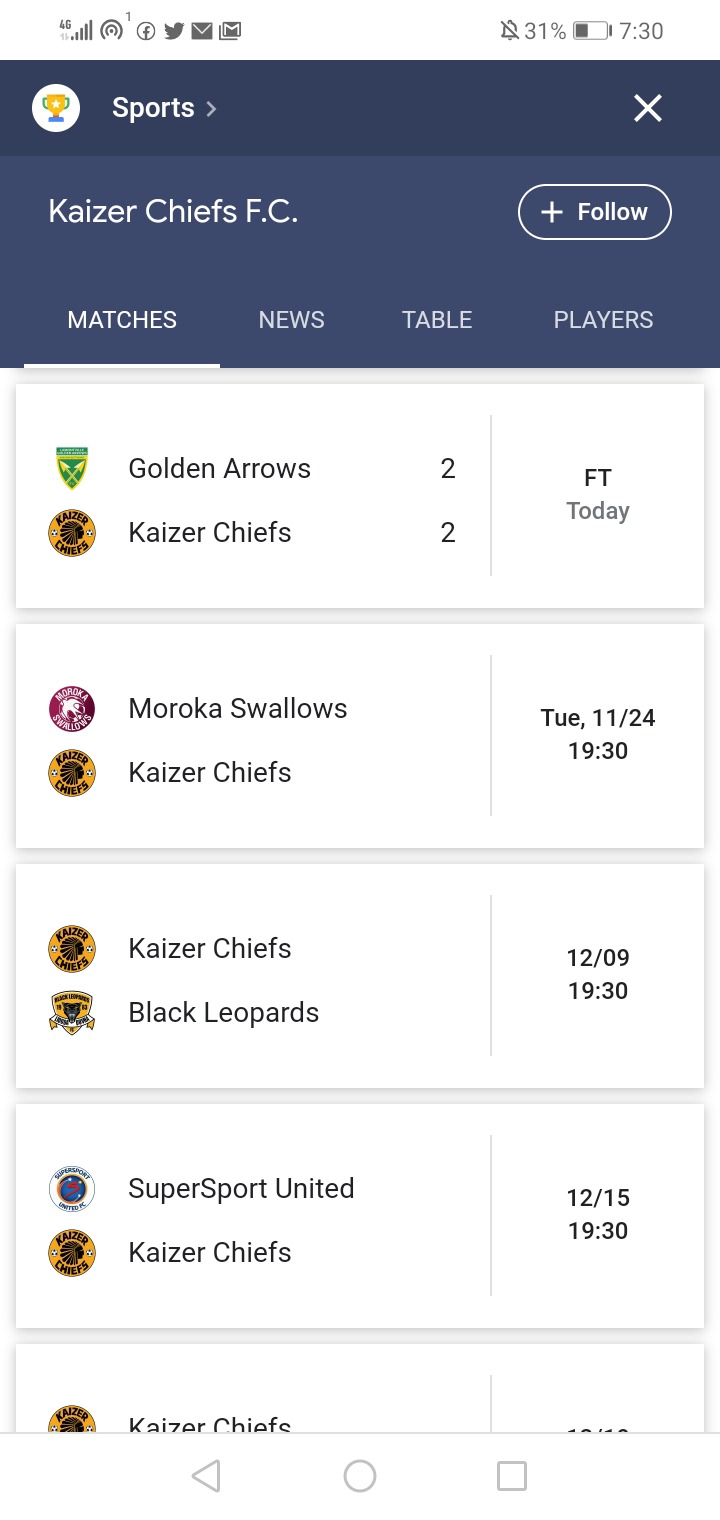Screen dimensions: 720x1520
Task: Expand the Sports chevron arrow
Action: point(211,108)
